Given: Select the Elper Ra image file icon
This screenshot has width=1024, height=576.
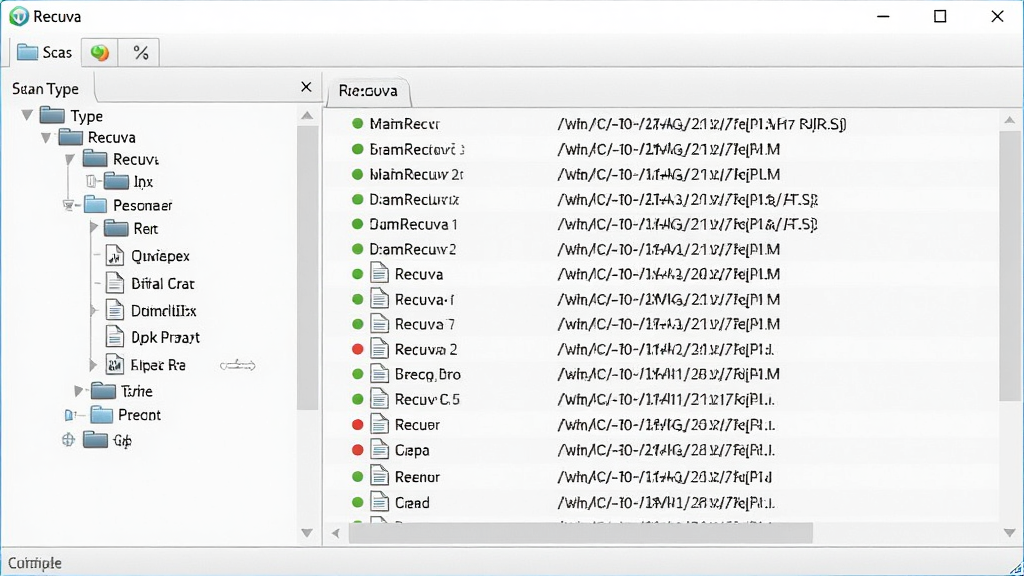Looking at the screenshot, I should coord(114,364).
